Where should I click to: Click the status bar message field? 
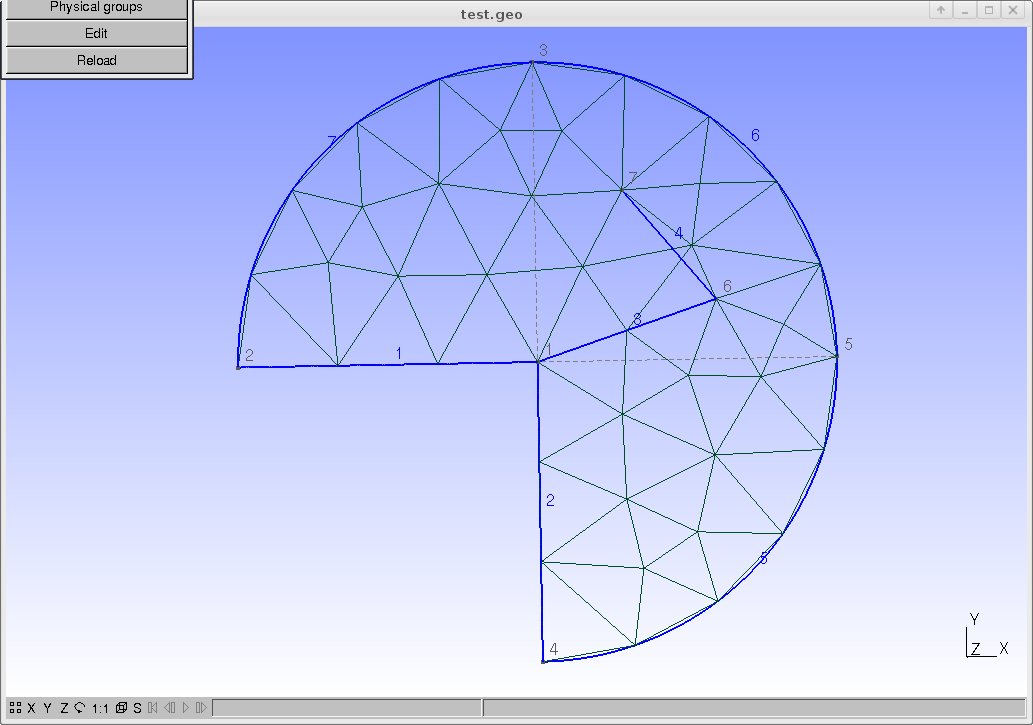[x=347, y=708]
